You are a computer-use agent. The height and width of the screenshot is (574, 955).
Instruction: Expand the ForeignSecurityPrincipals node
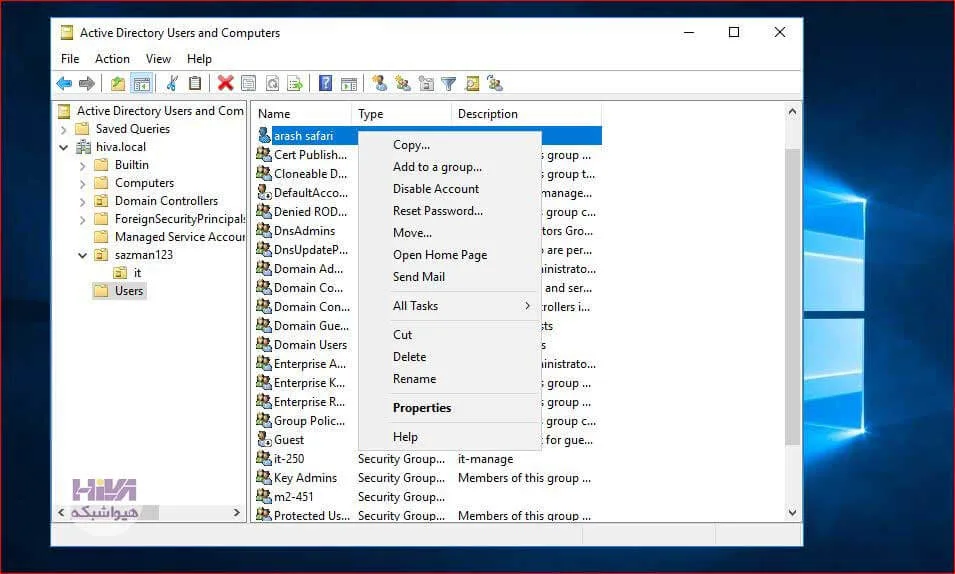pyautogui.click(x=83, y=219)
